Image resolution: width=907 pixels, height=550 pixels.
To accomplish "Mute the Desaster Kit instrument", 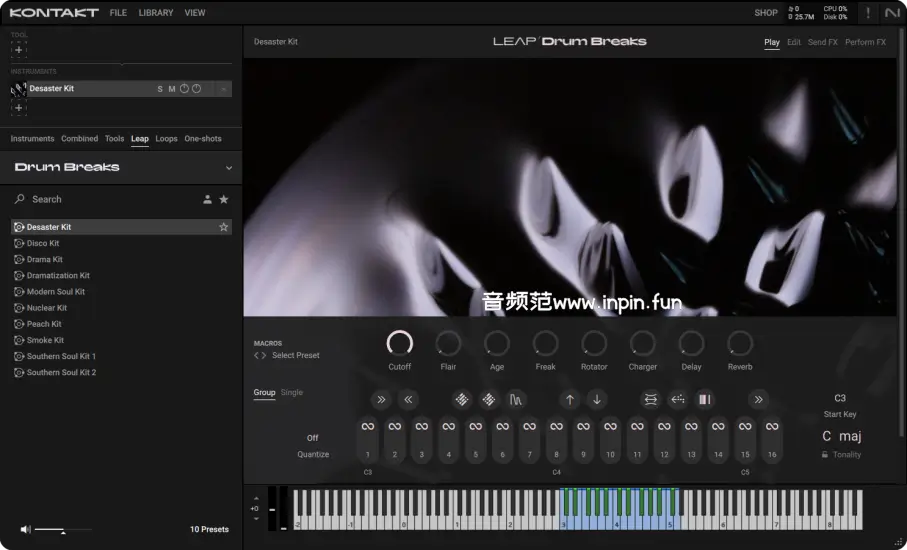I will (x=172, y=89).
